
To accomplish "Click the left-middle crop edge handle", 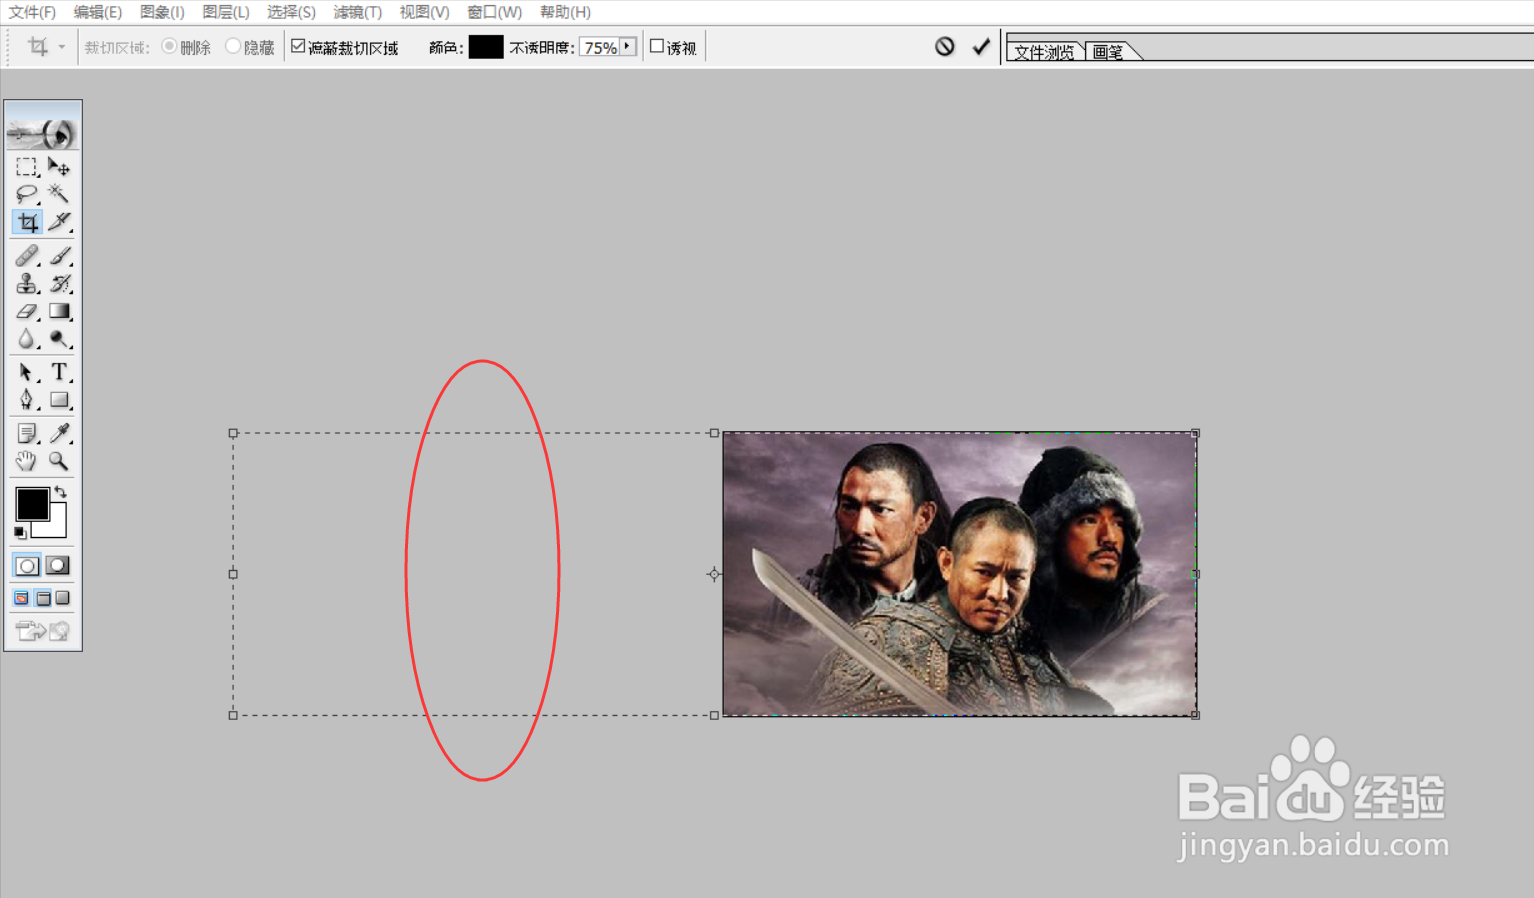I will 233,574.
